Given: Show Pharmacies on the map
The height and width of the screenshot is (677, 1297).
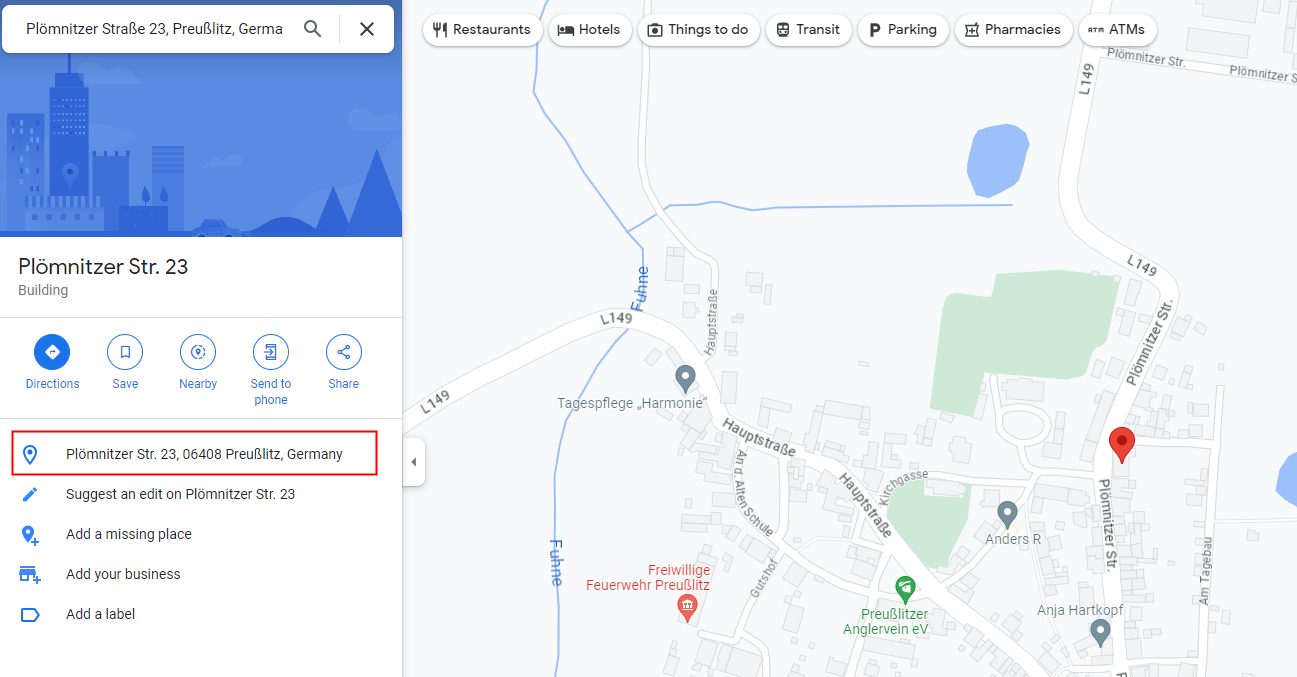Looking at the screenshot, I should [x=1014, y=30].
